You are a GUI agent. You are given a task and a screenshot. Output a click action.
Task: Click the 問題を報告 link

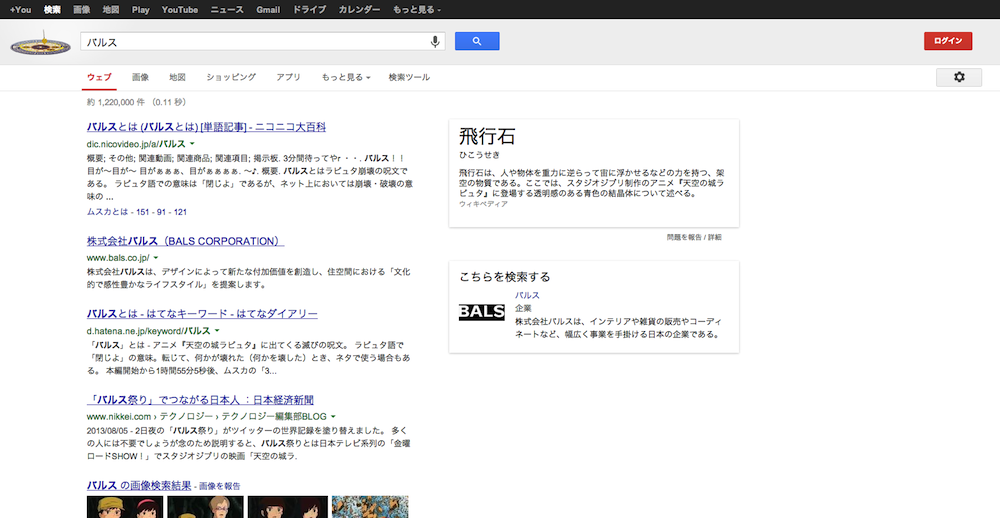click(x=685, y=238)
